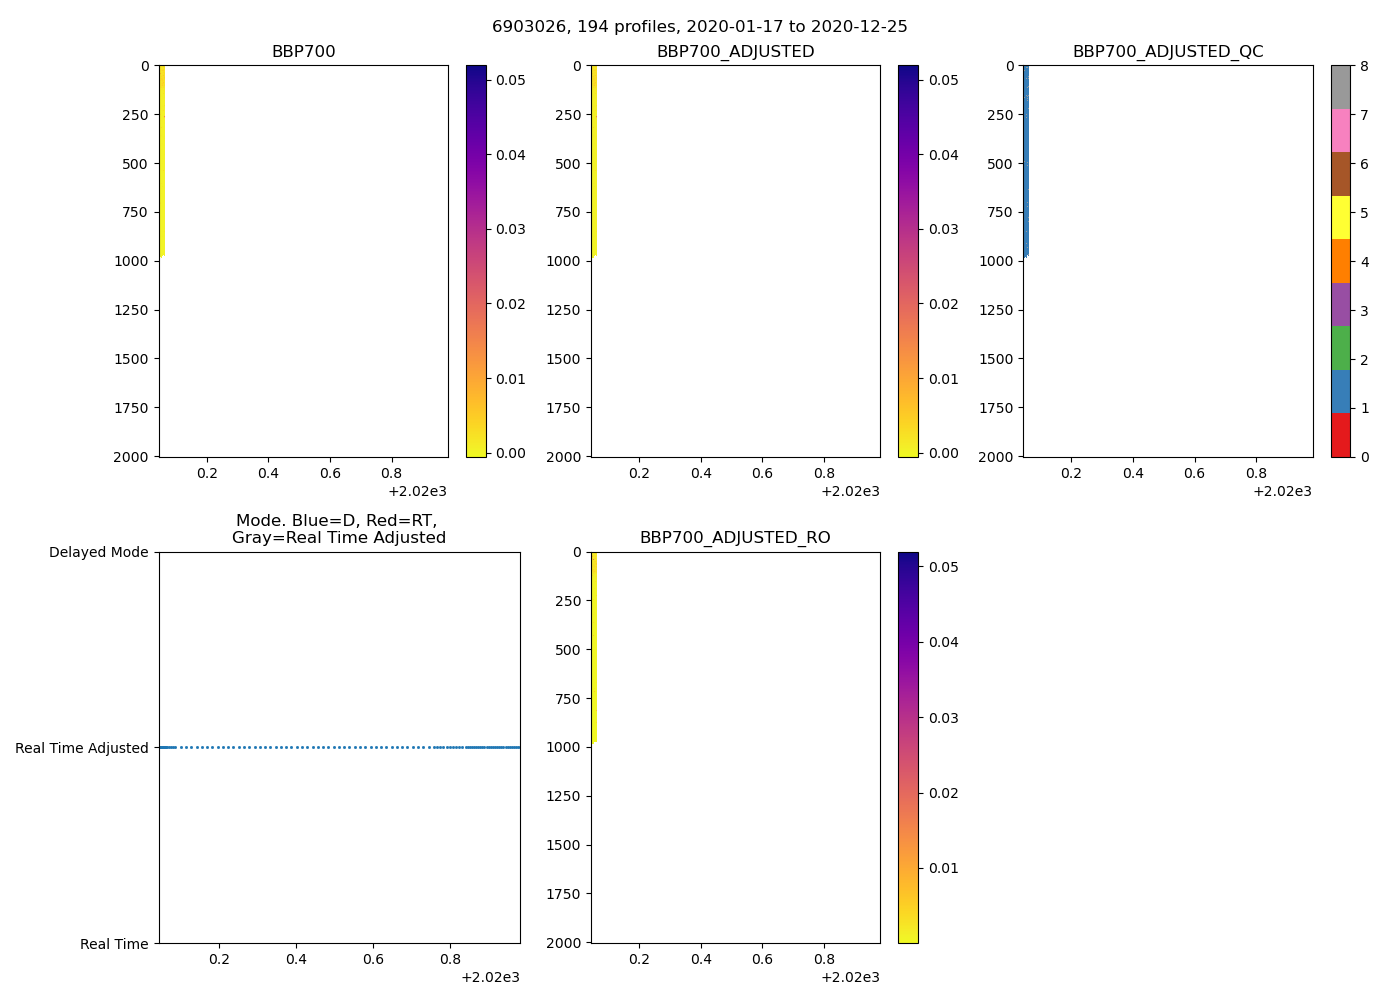Image resolution: width=1400 pixels, height=1000 pixels.
Task: Select the figure title with float 6903026
Action: click(x=699, y=27)
